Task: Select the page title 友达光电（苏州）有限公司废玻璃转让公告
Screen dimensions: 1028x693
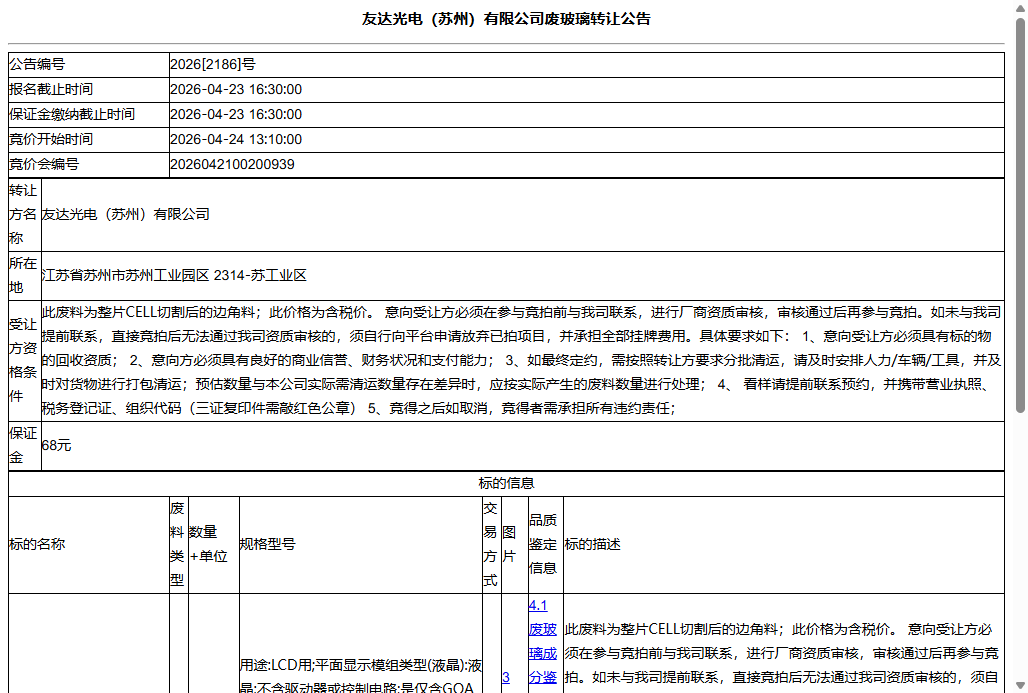Action: [x=505, y=19]
